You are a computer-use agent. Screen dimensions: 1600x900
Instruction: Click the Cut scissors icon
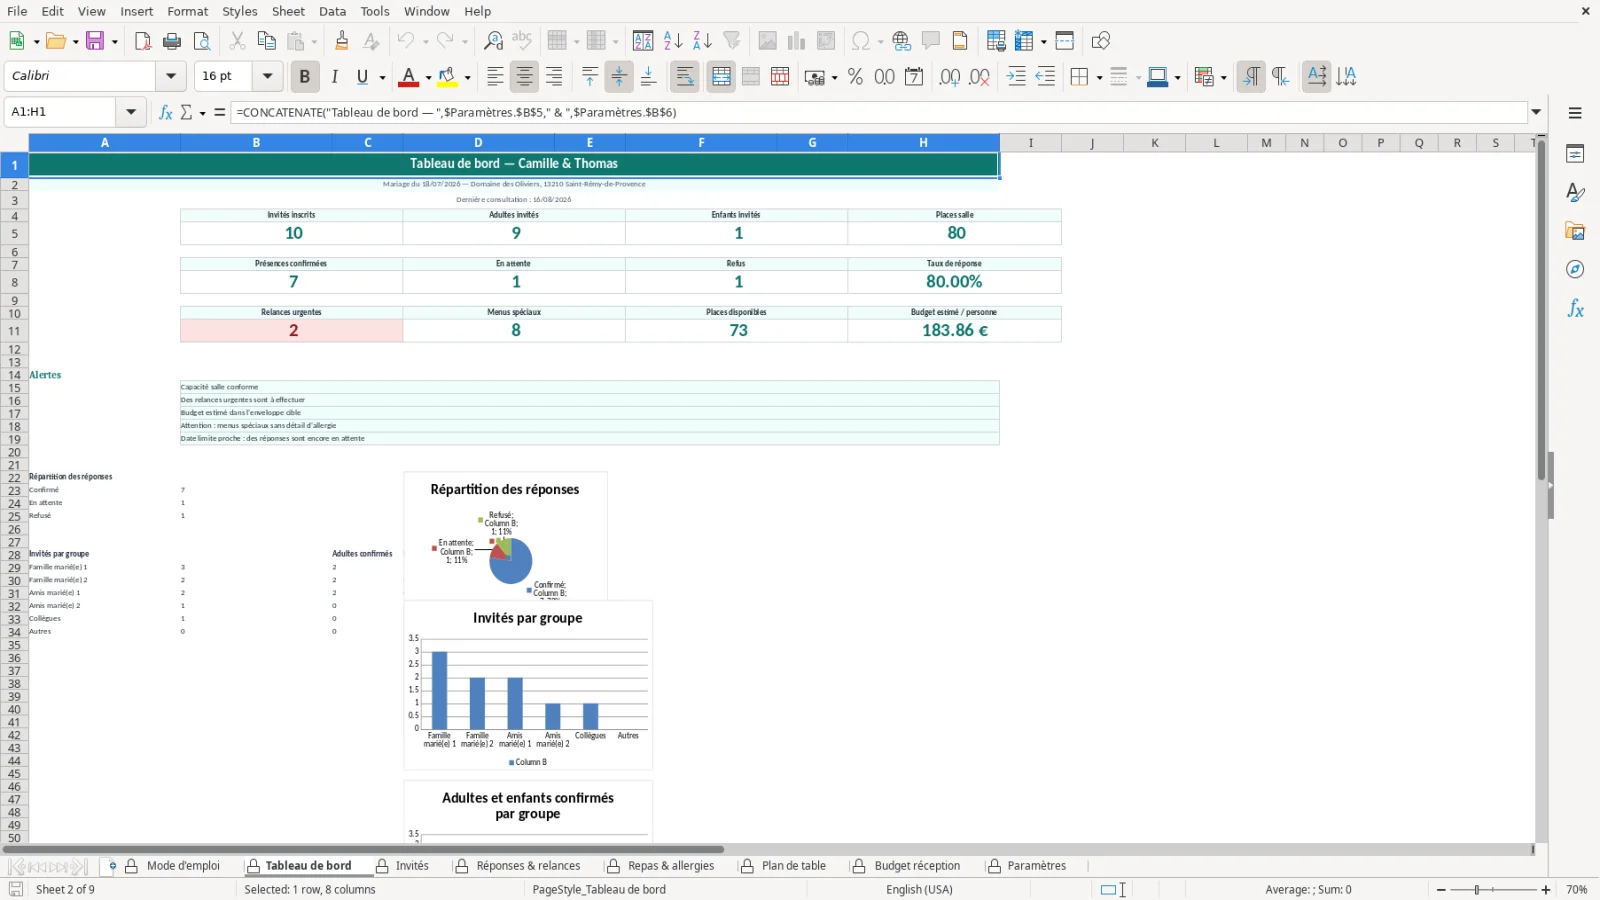coord(237,41)
